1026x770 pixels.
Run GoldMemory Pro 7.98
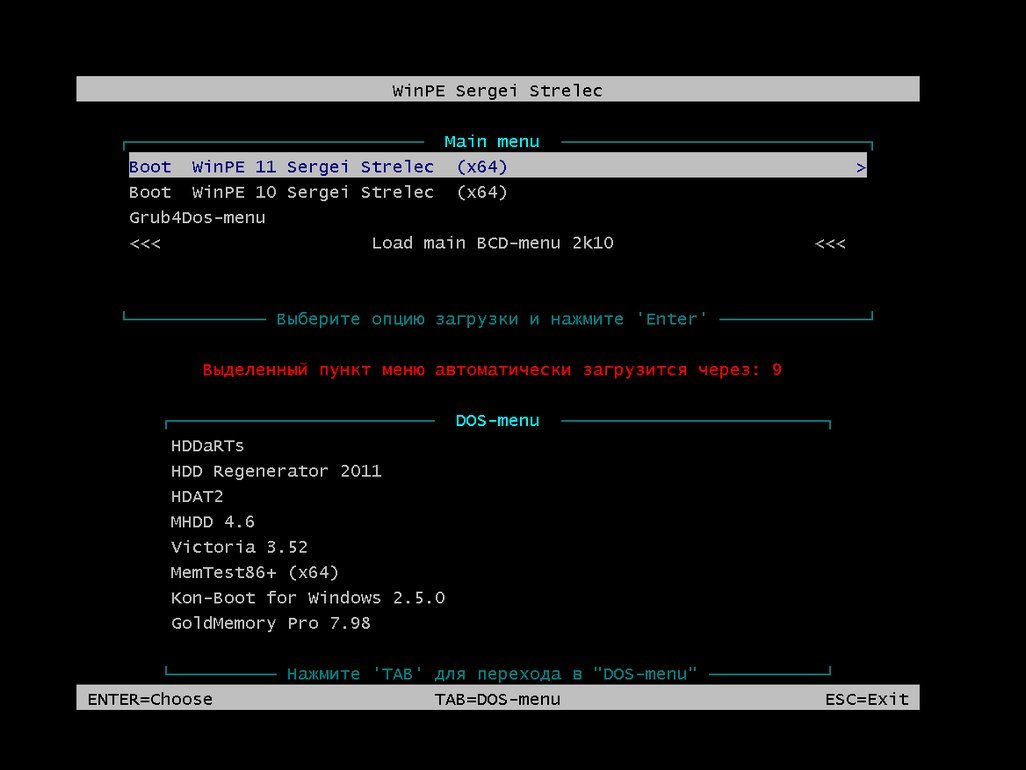click(x=271, y=623)
